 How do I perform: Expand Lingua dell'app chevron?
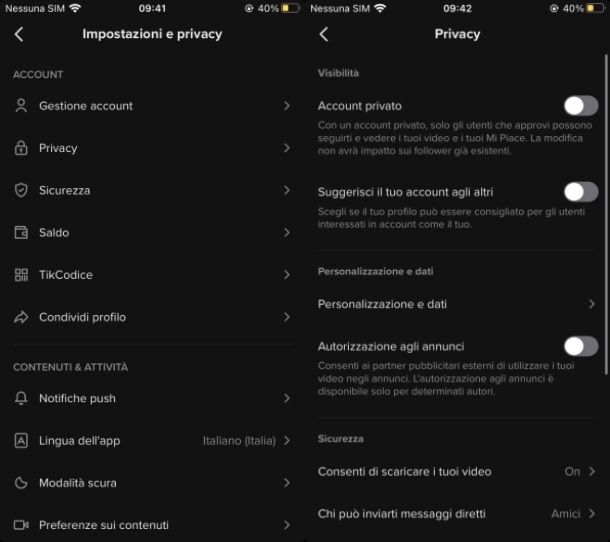pyautogui.click(x=287, y=440)
